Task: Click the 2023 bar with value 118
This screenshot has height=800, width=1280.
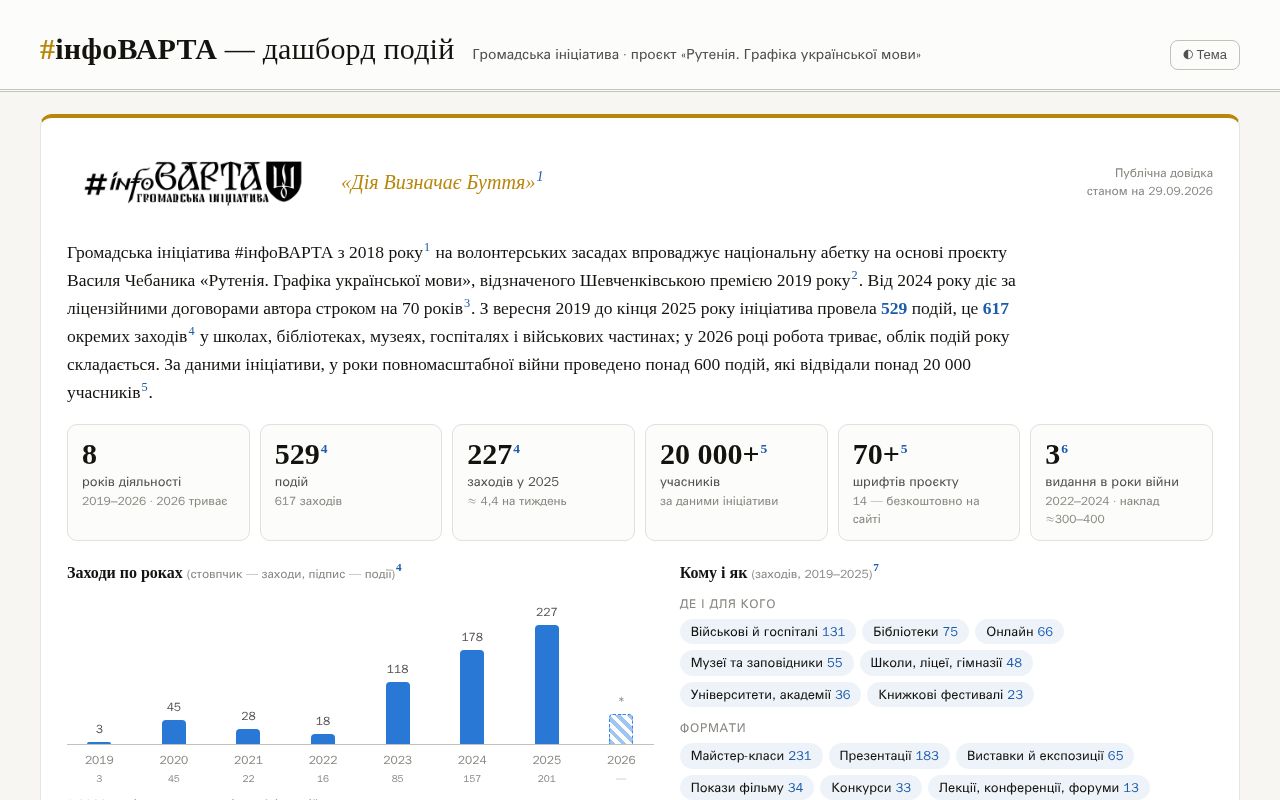Action: click(398, 713)
